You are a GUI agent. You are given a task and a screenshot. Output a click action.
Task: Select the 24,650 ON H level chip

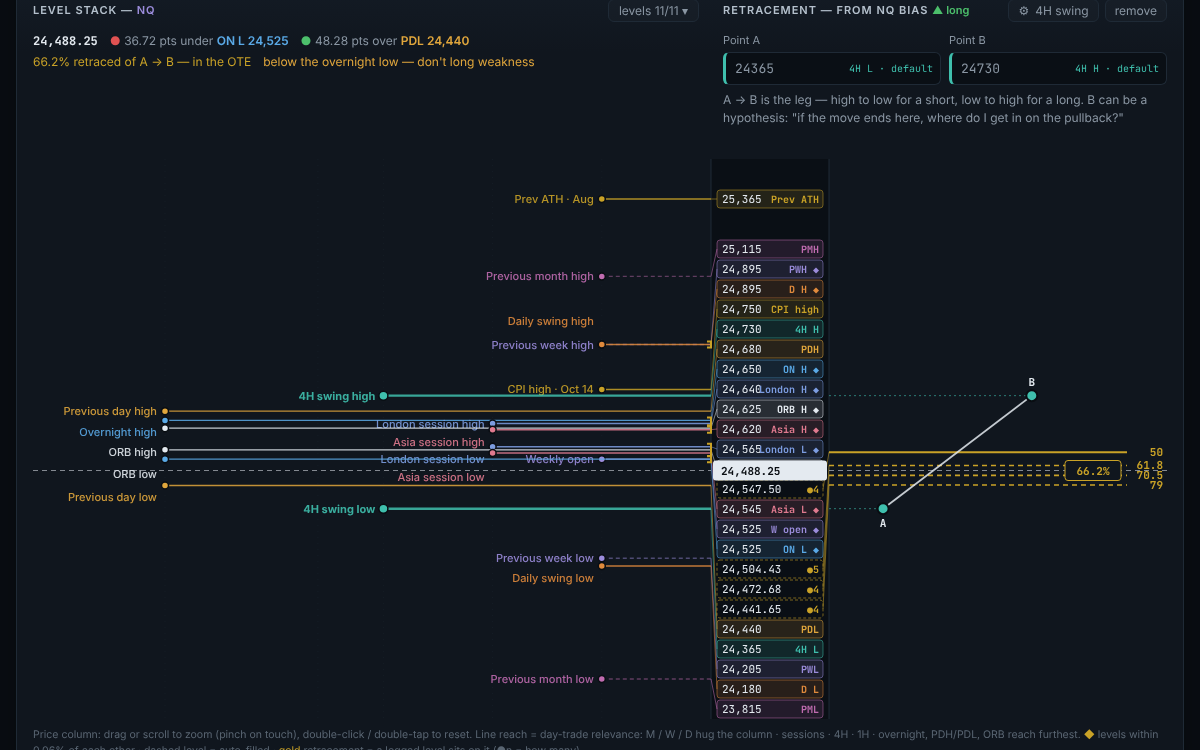770,369
